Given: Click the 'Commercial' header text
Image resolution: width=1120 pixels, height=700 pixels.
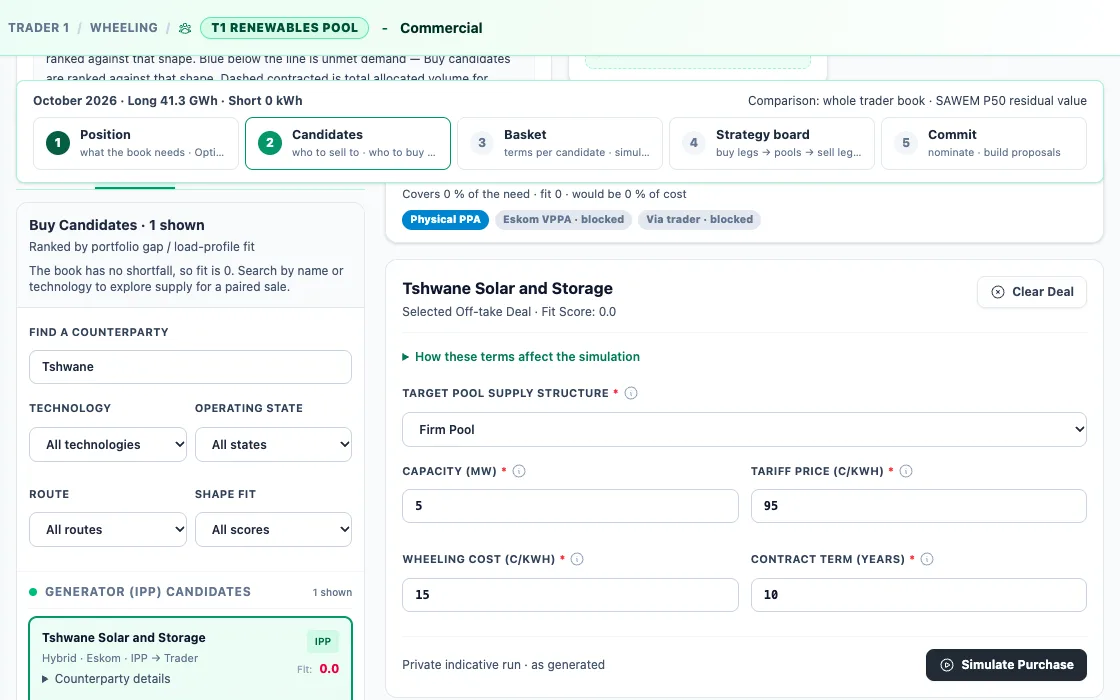Looking at the screenshot, I should (441, 28).
